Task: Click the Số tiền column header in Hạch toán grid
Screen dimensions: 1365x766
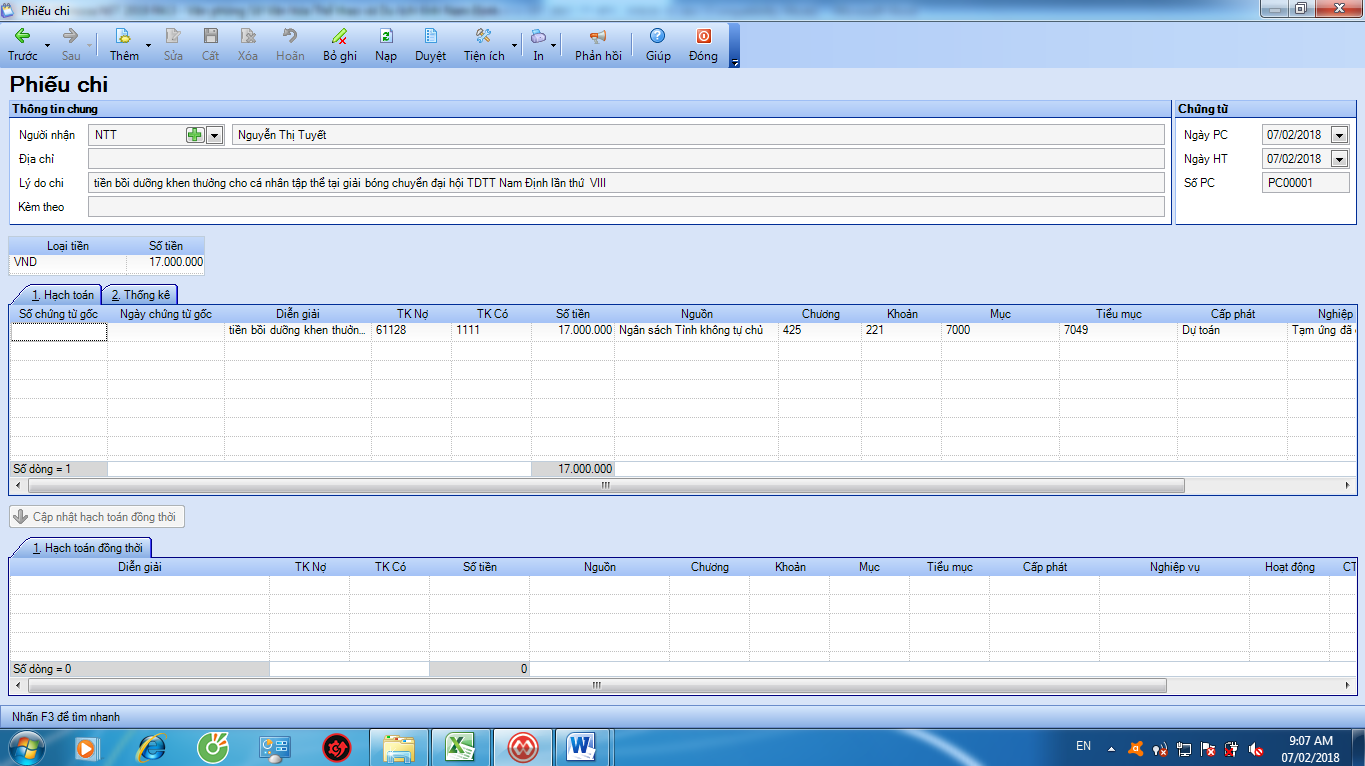Action: click(573, 314)
